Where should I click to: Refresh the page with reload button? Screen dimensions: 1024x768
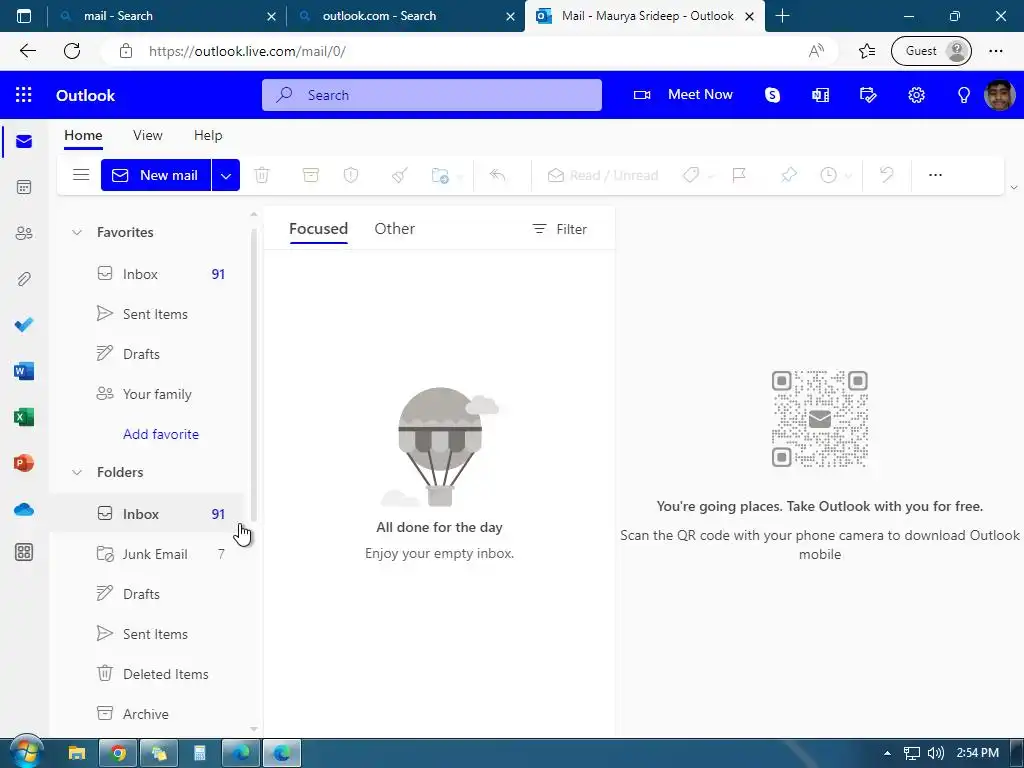pyautogui.click(x=72, y=51)
